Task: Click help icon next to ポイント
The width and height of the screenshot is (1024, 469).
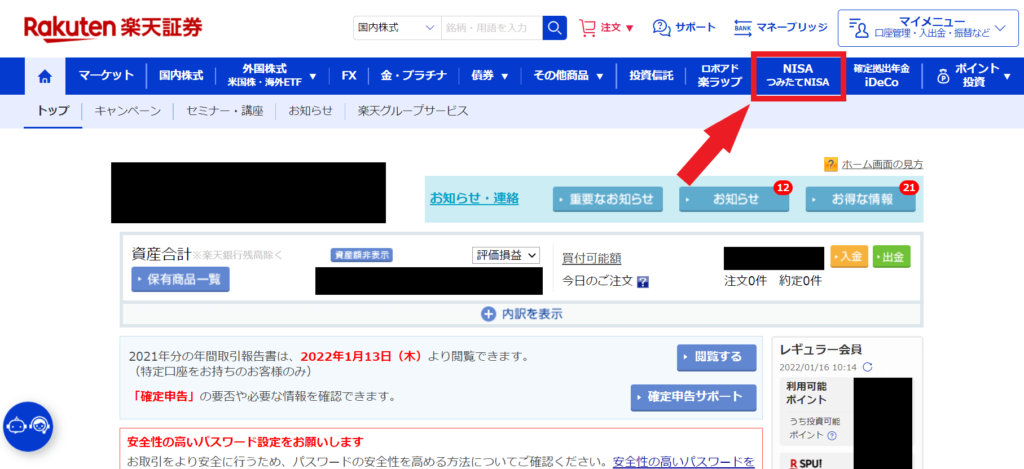Action: [832, 435]
